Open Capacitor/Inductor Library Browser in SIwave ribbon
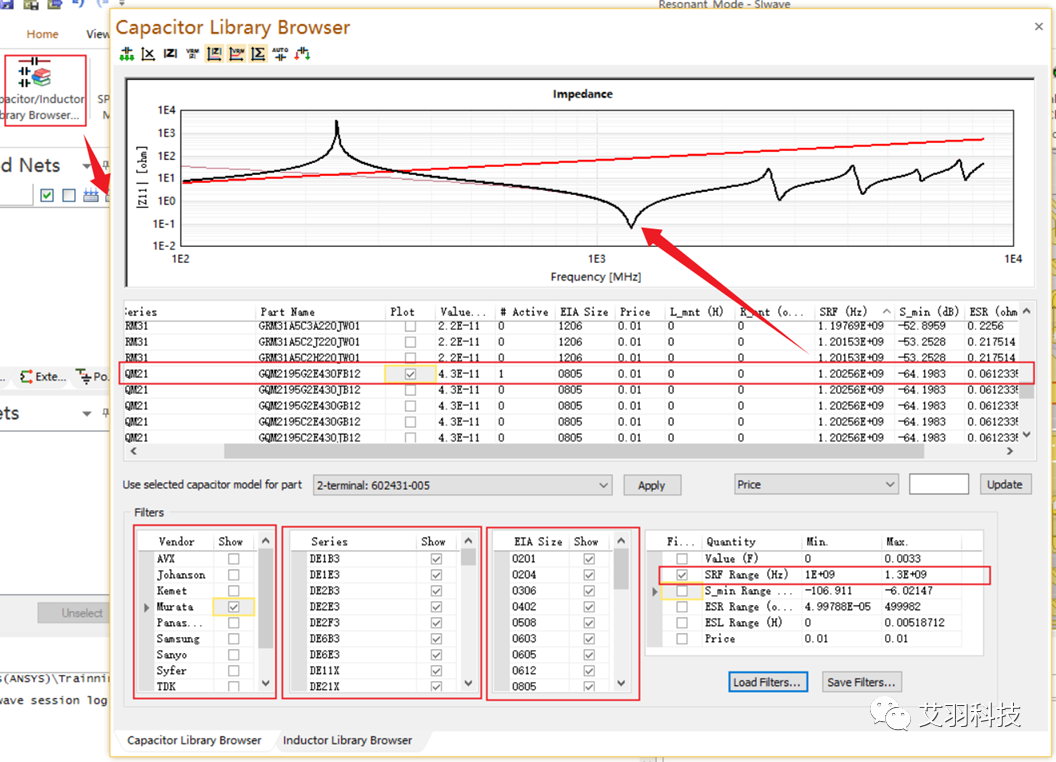1056x762 pixels. click(x=42, y=90)
